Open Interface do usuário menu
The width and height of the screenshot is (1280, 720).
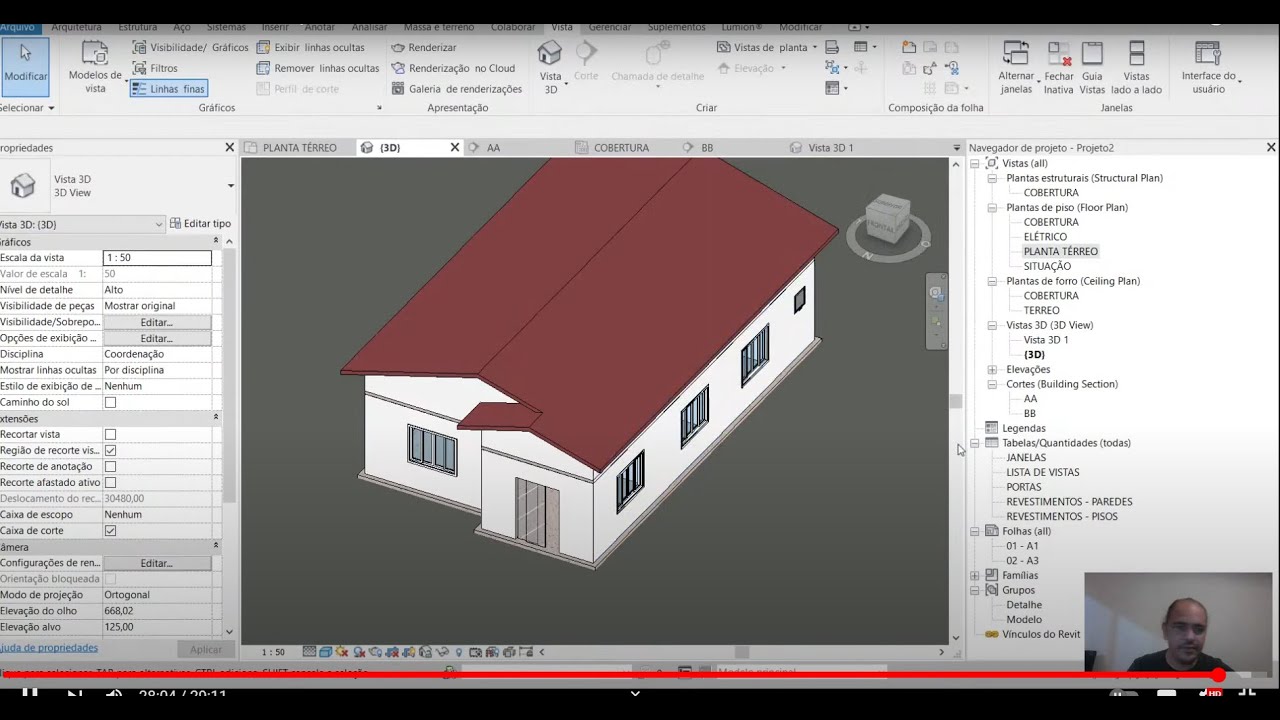tap(1209, 67)
